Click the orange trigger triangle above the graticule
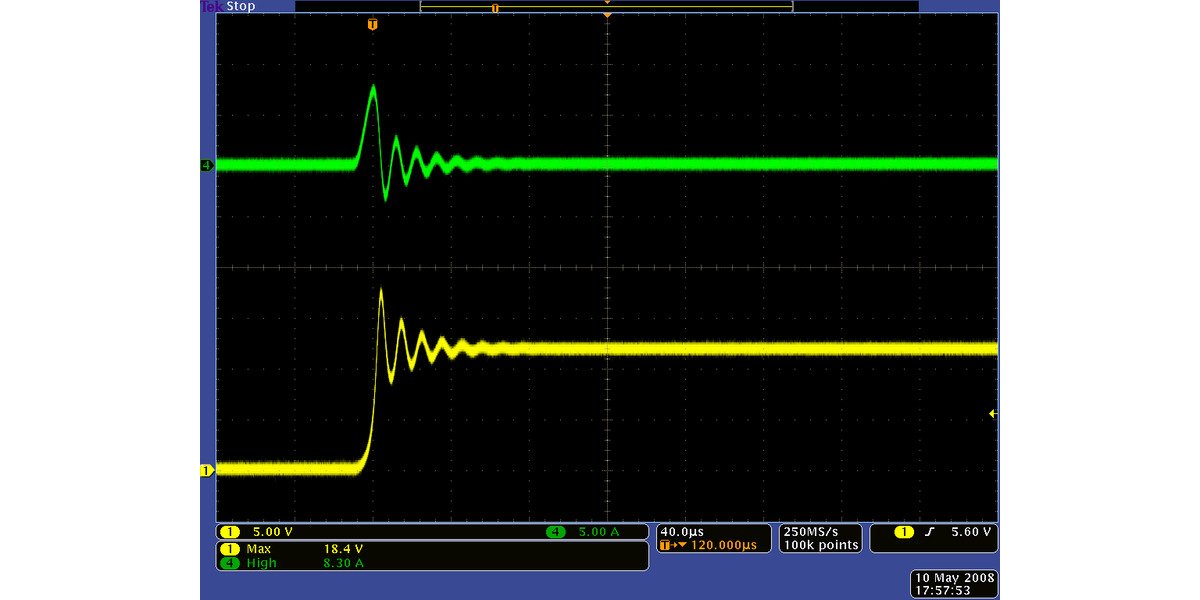 607,15
